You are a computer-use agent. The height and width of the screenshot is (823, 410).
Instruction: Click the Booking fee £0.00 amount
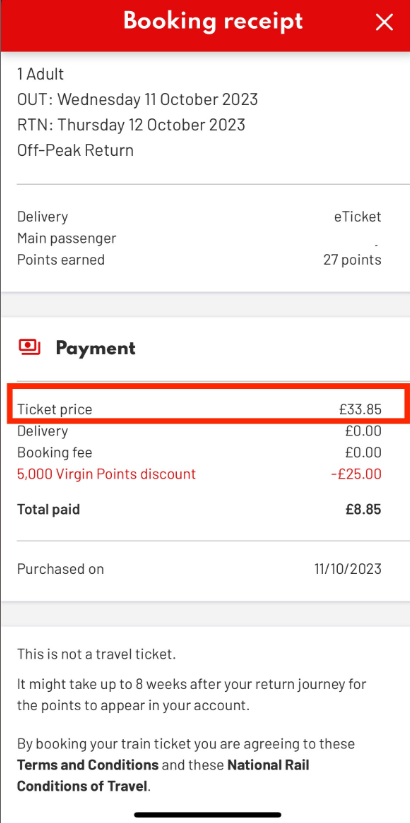(x=363, y=452)
